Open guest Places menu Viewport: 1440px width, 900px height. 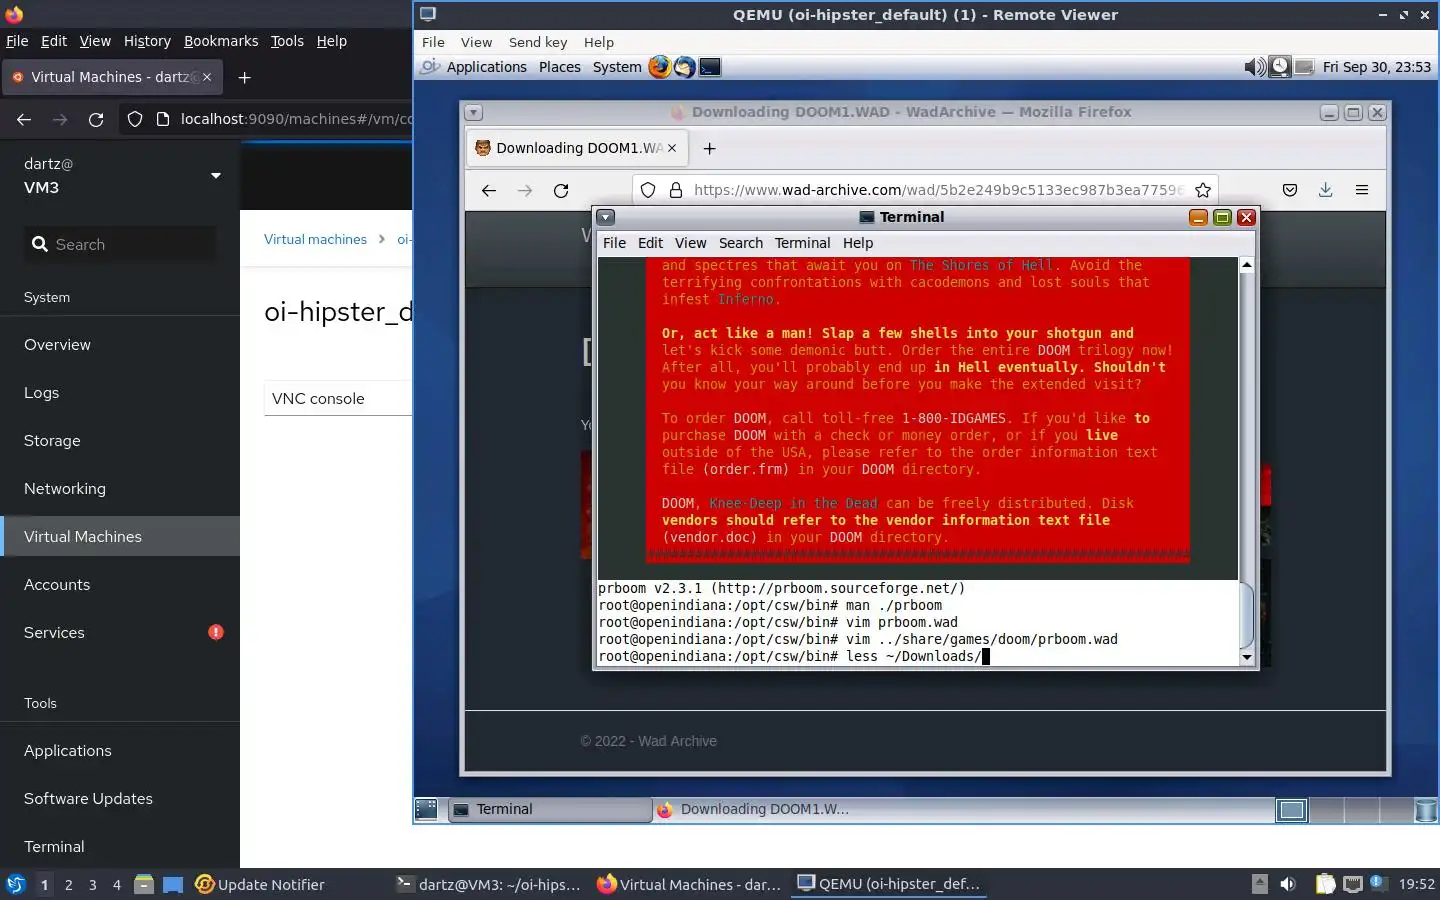pos(559,67)
